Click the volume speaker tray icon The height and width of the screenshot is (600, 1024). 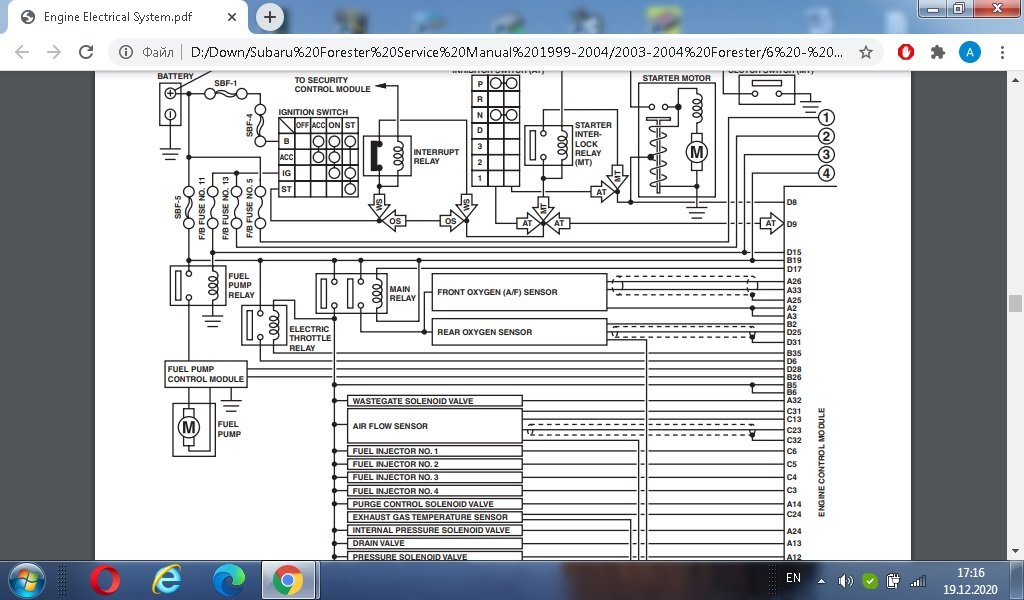click(845, 580)
